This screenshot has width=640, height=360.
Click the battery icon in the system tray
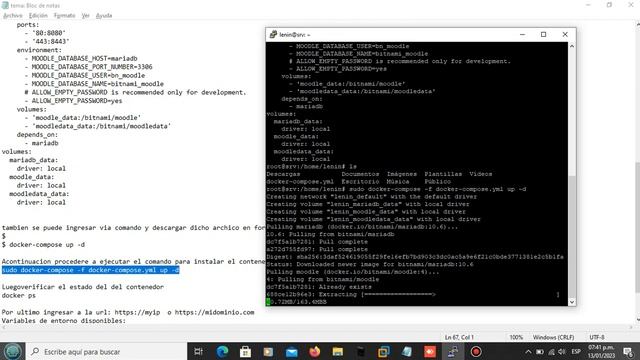(x=540, y=352)
